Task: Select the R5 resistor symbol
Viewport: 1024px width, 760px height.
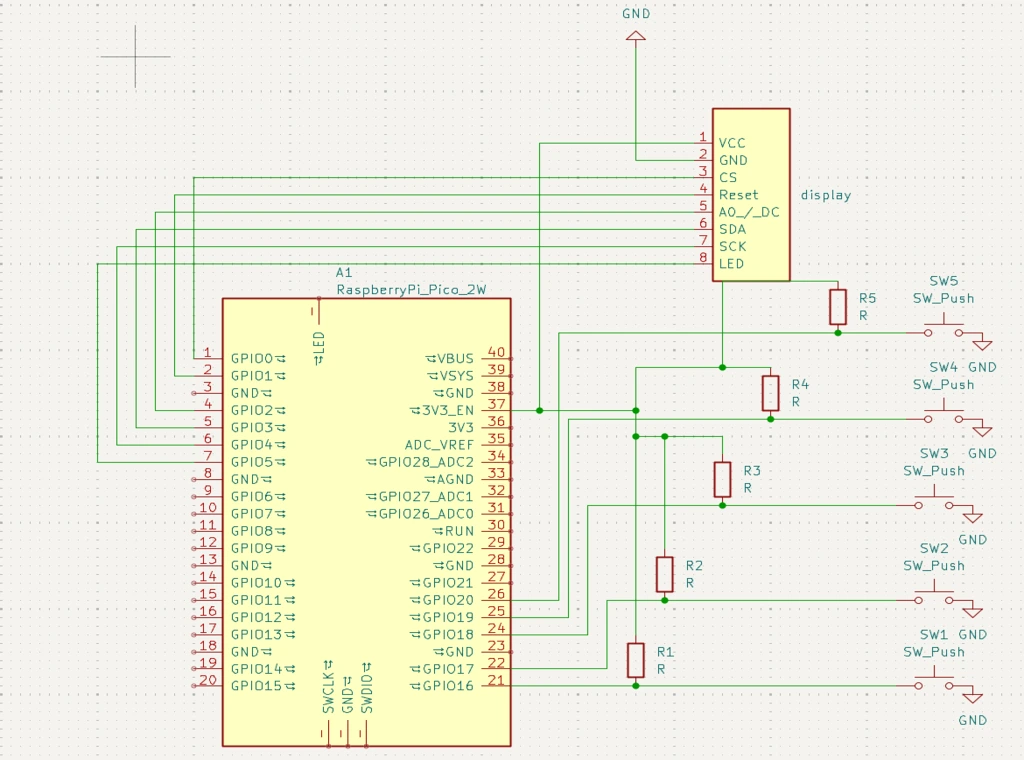Action: [837, 307]
